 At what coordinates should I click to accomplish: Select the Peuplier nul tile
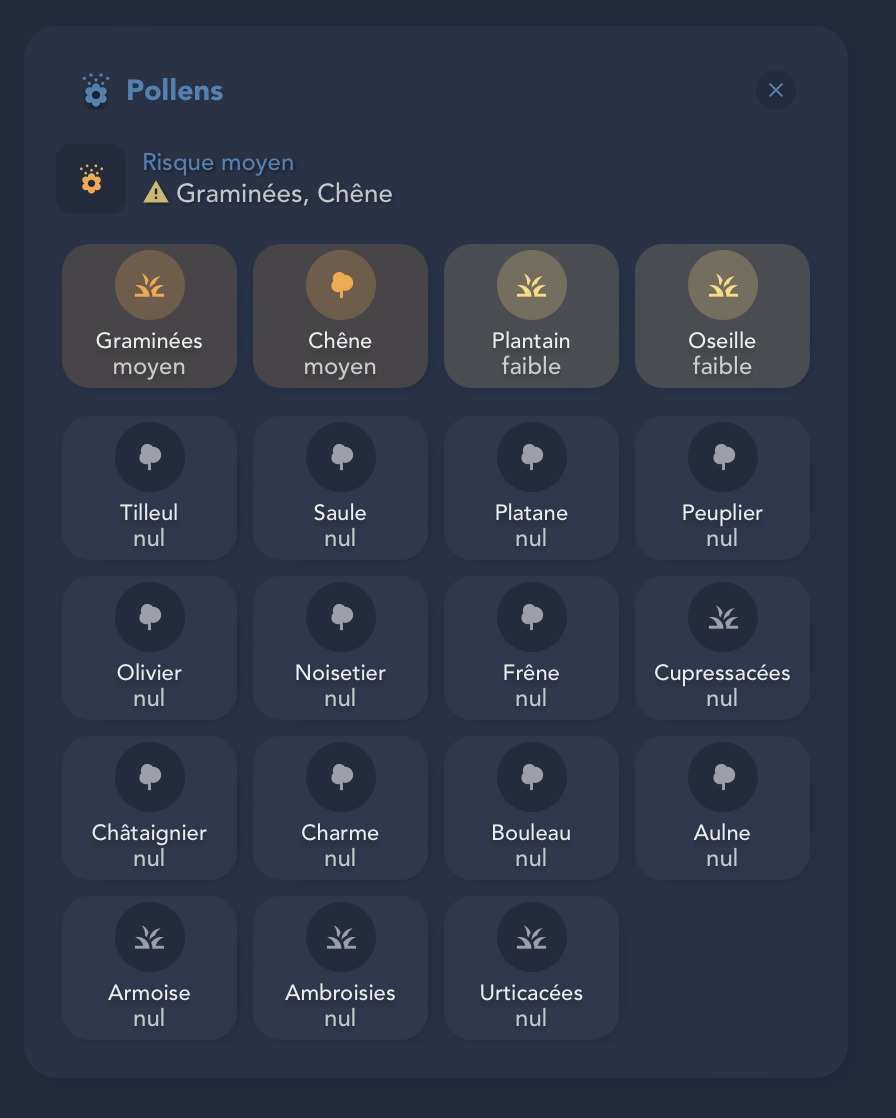pyautogui.click(x=723, y=488)
